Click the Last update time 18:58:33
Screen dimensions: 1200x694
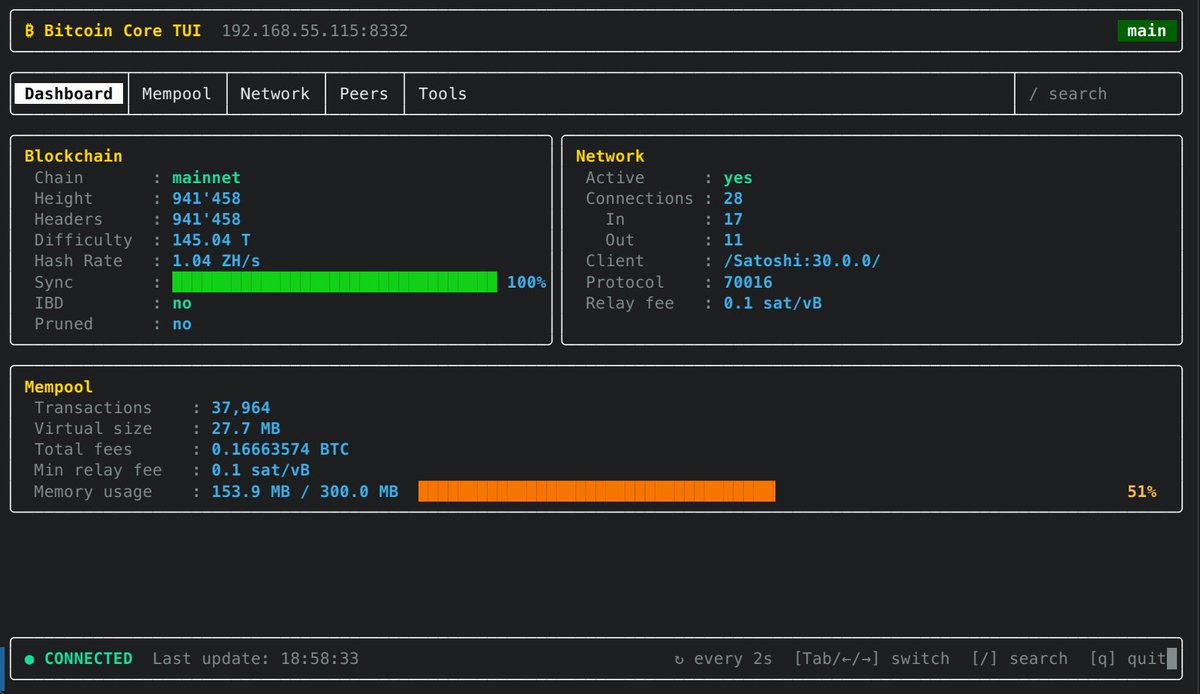pyautogui.click(x=319, y=659)
